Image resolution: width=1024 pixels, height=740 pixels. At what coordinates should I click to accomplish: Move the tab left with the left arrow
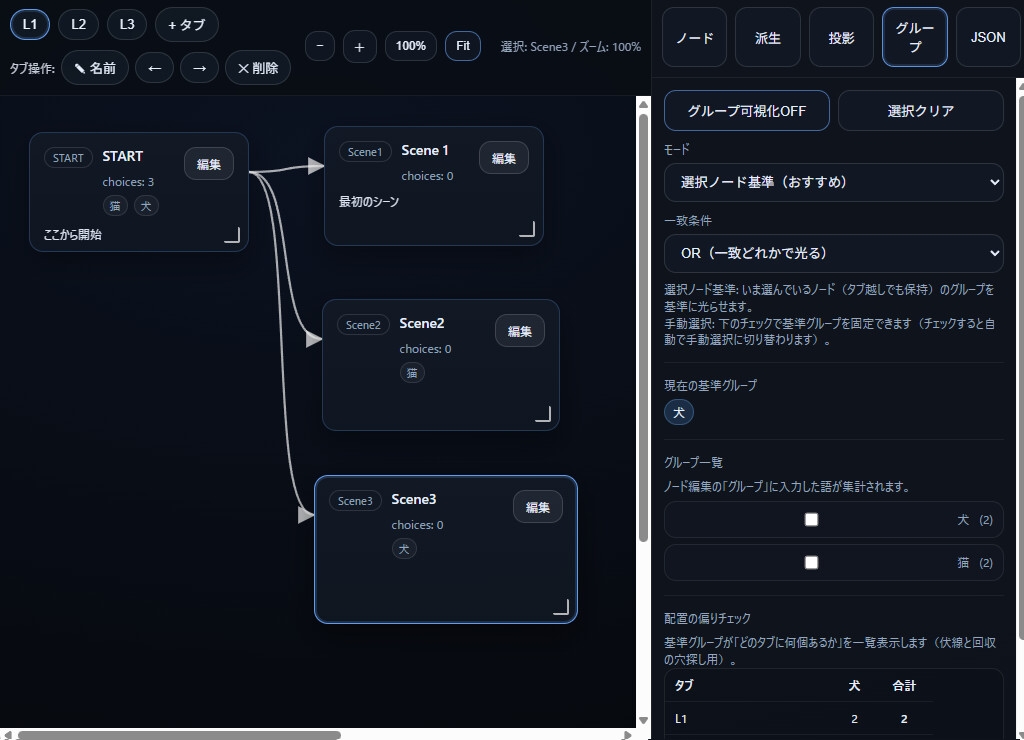154,68
